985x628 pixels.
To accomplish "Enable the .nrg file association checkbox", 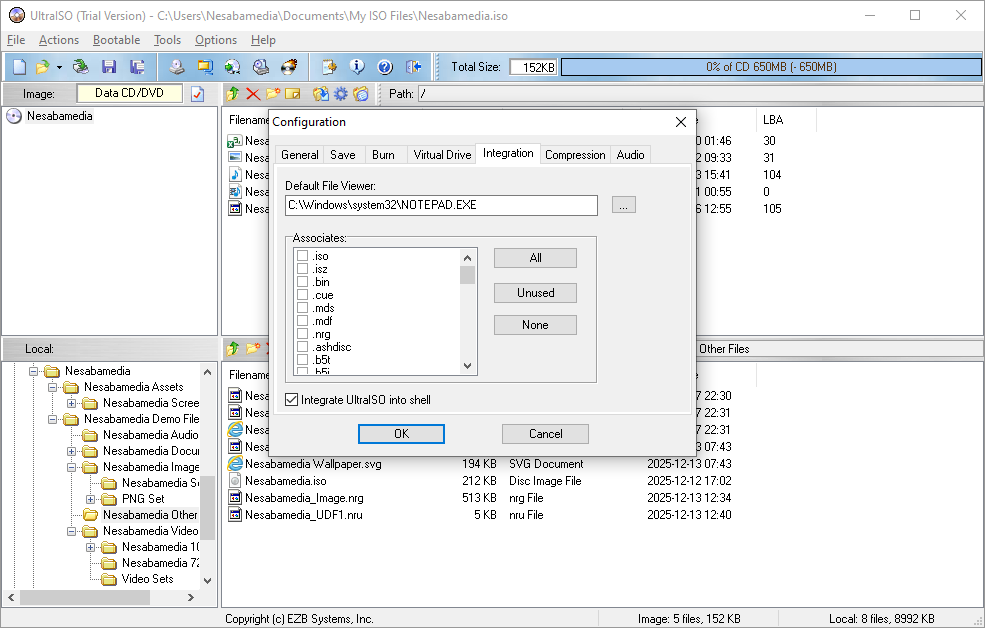I will click(302, 334).
